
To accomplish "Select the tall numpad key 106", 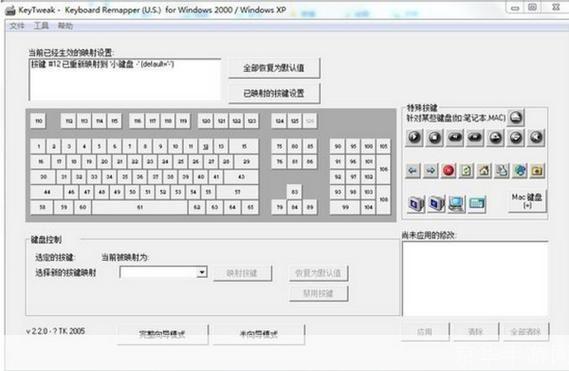I will 384,169.
